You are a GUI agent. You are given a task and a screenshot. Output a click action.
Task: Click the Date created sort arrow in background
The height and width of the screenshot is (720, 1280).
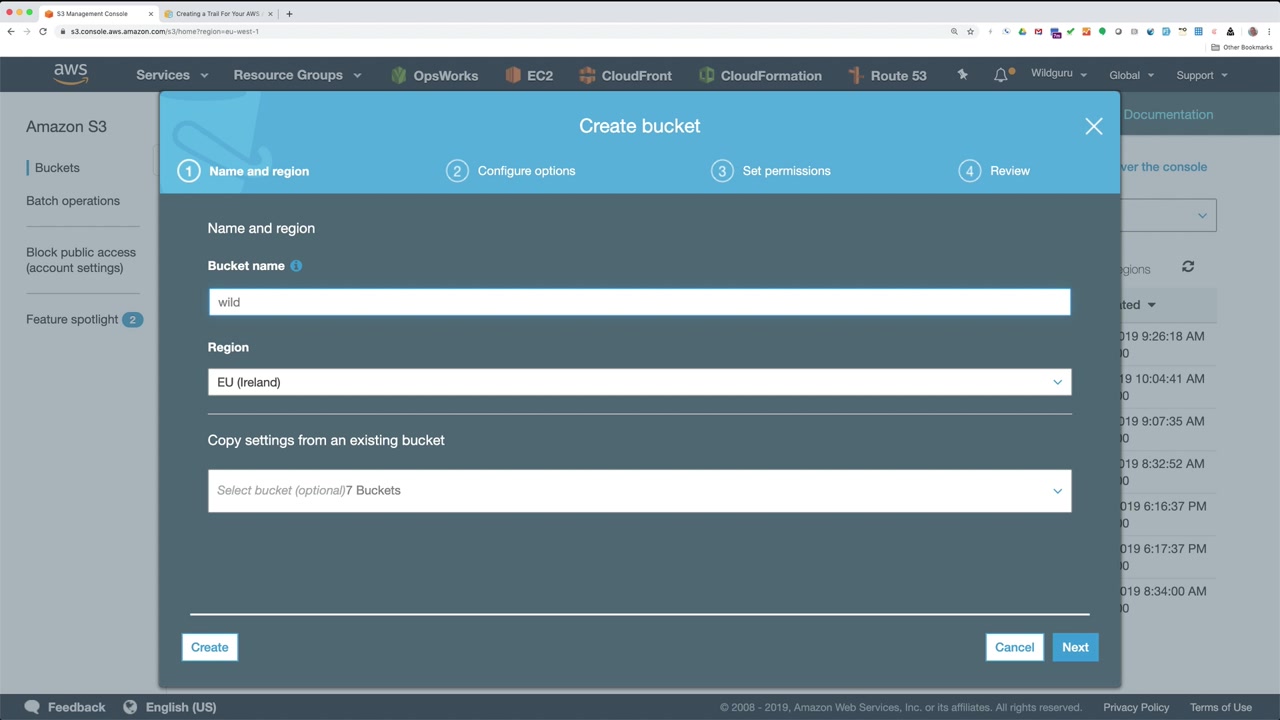click(x=1151, y=305)
